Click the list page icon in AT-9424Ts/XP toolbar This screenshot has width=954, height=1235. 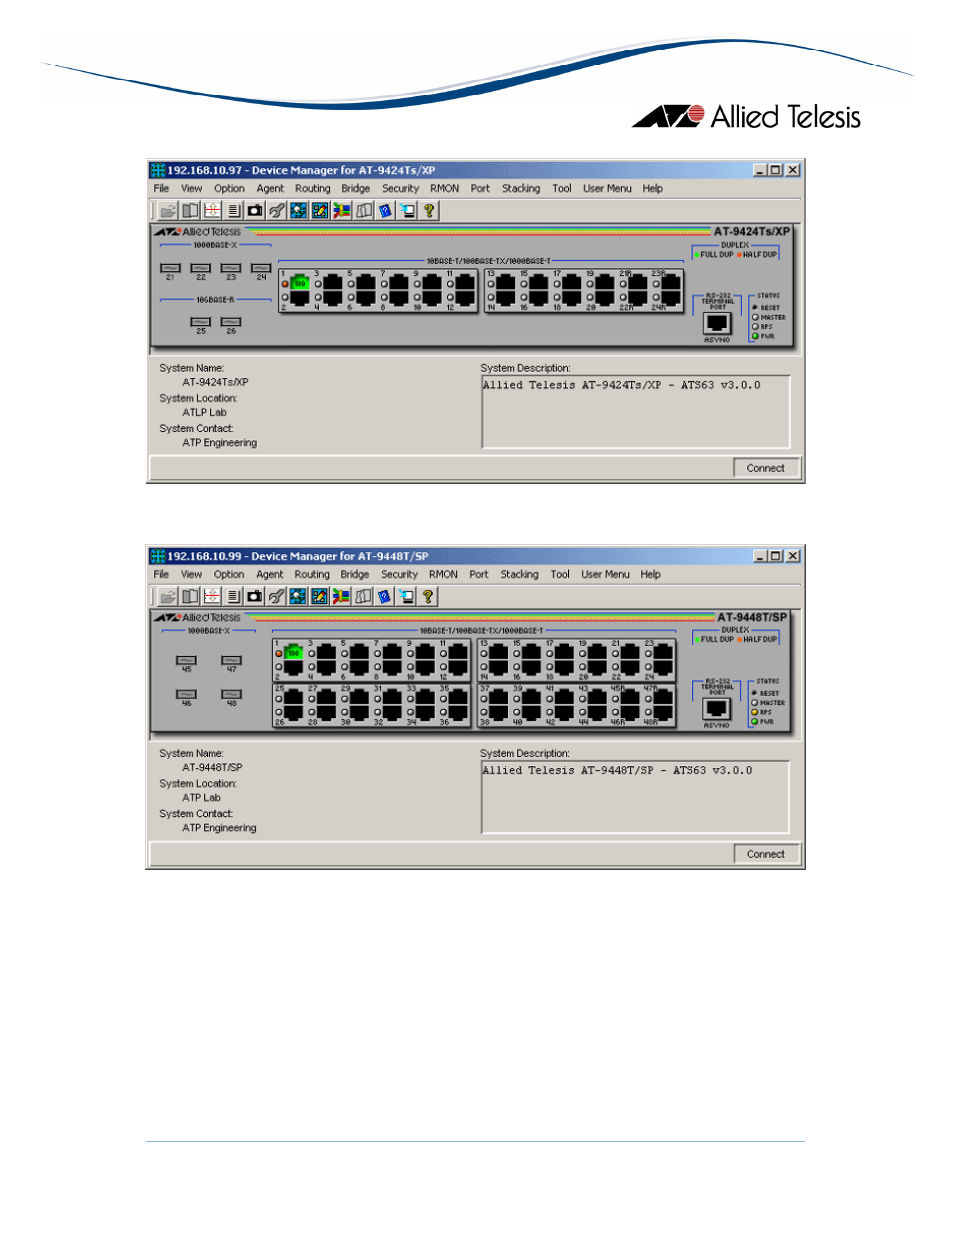[x=233, y=211]
